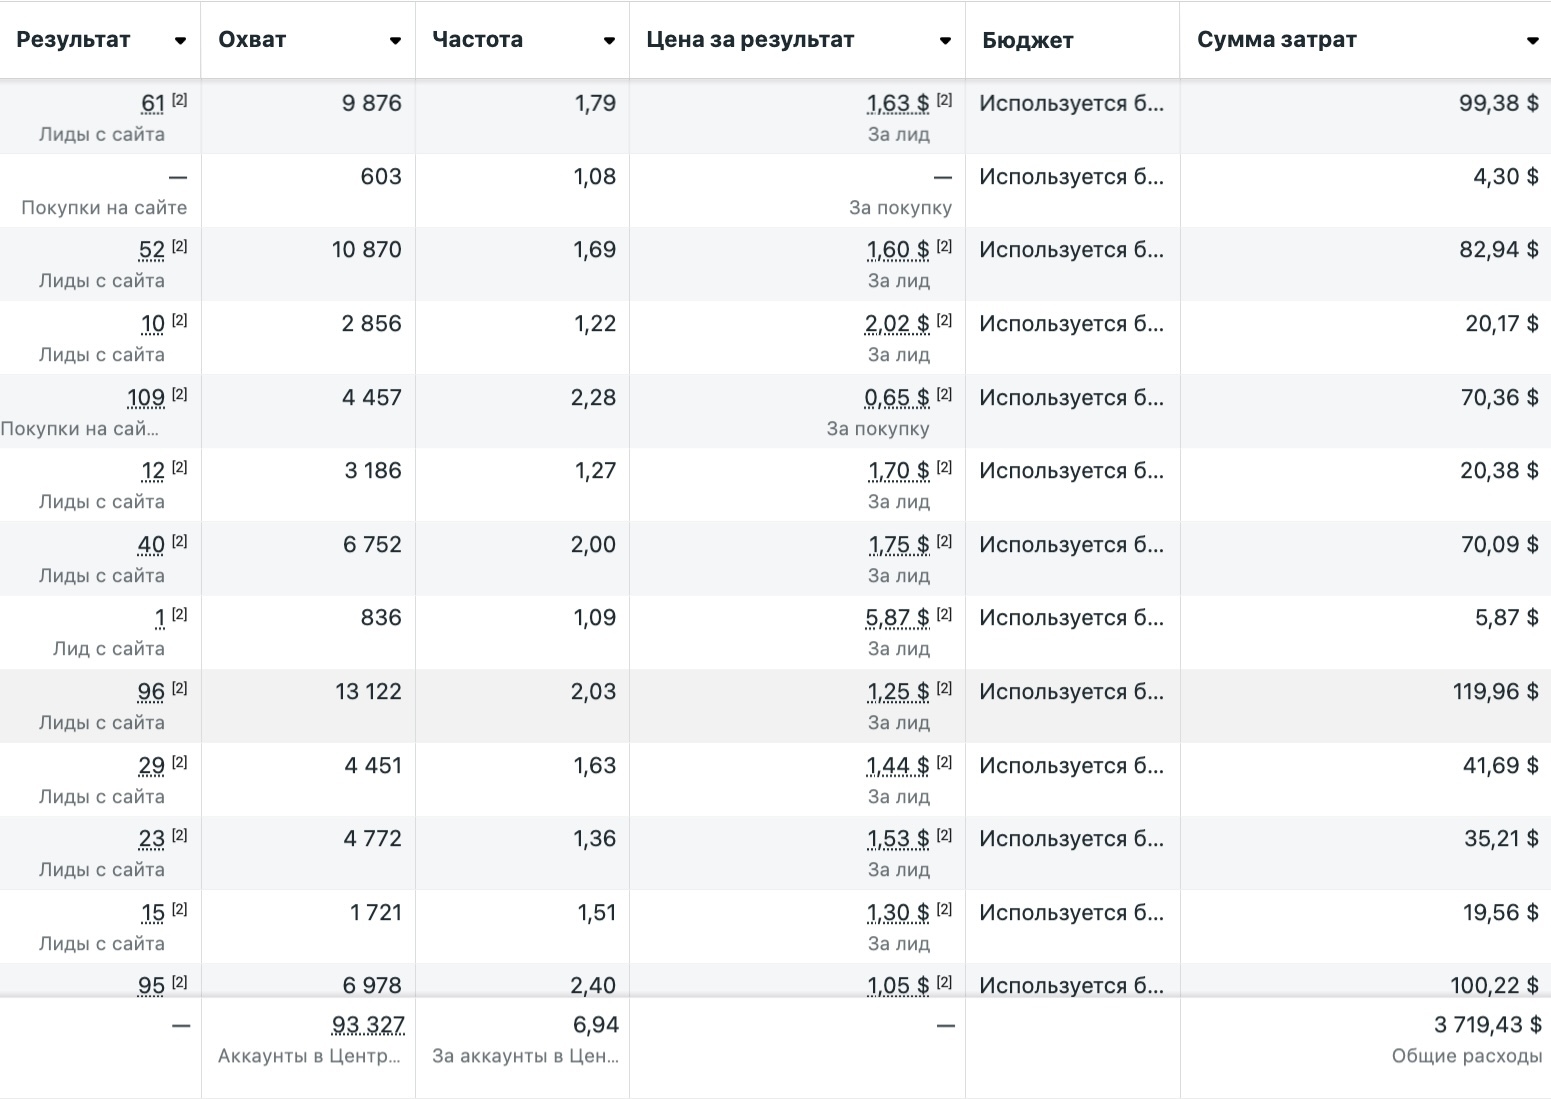The image size is (1551, 1099).
Task: Expand the Цена за результат column menu arrow
Action: point(945,41)
